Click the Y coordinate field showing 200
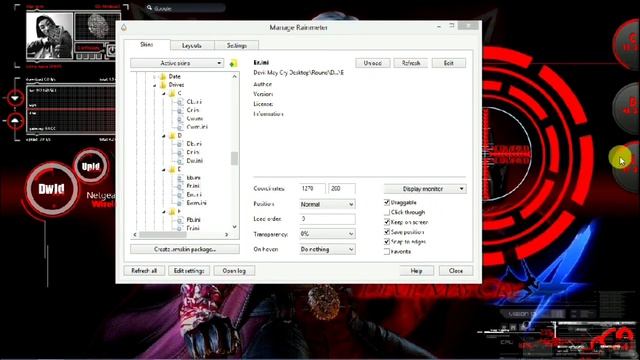The width and height of the screenshot is (640, 360). click(342, 189)
